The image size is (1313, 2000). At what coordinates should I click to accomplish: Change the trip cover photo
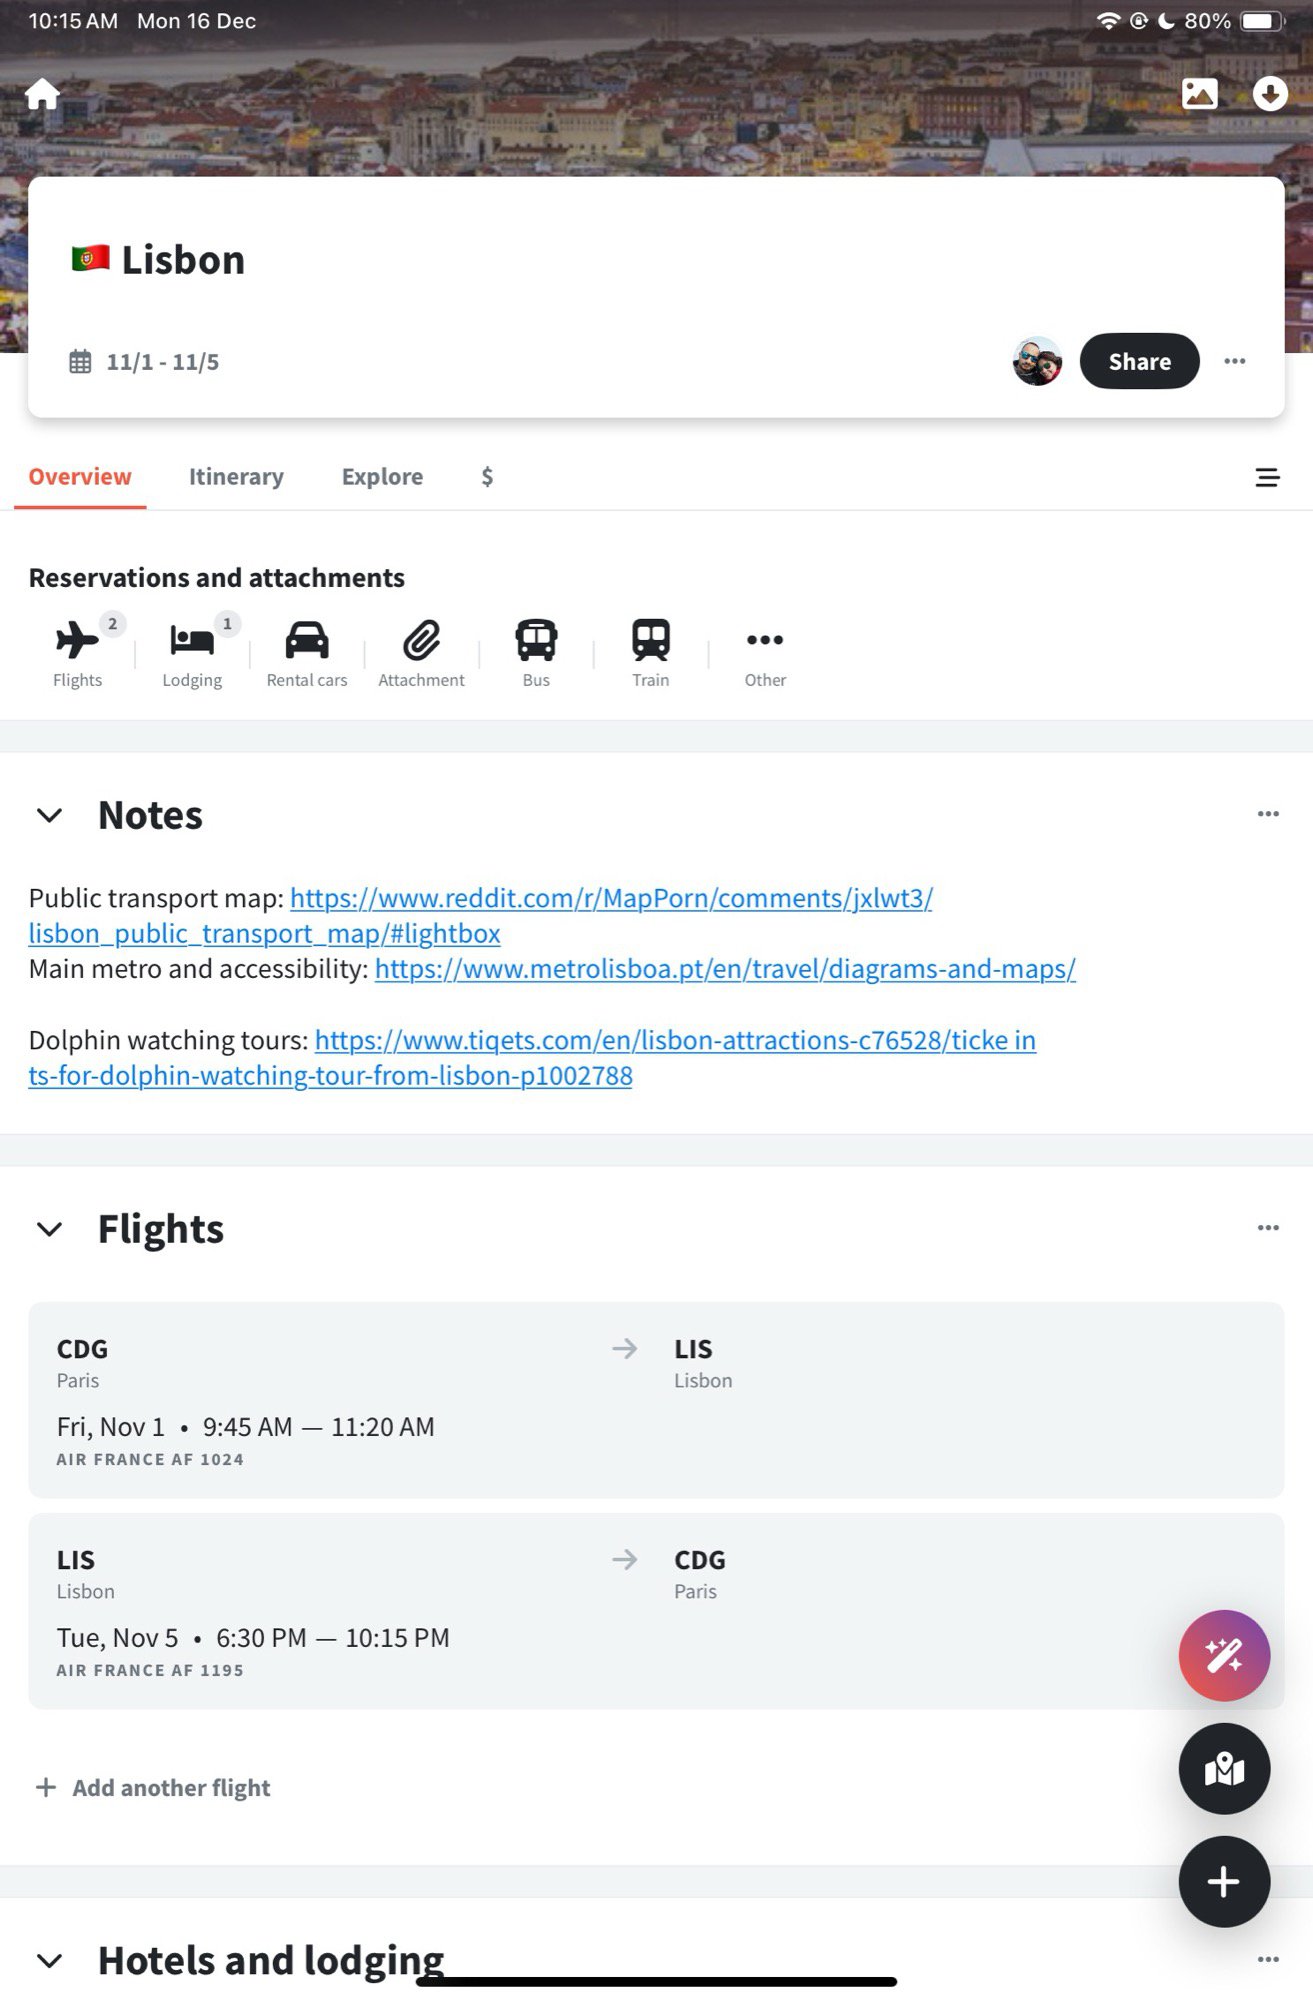point(1199,94)
